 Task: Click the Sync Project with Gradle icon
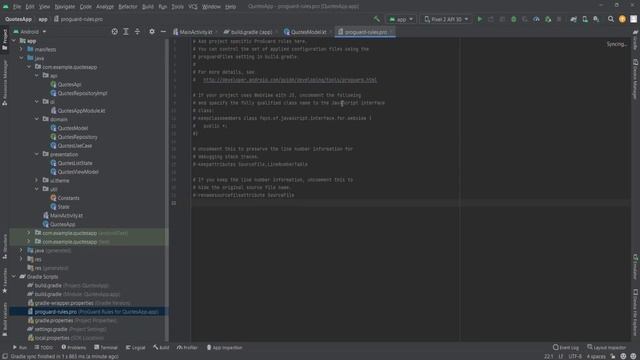[573, 19]
